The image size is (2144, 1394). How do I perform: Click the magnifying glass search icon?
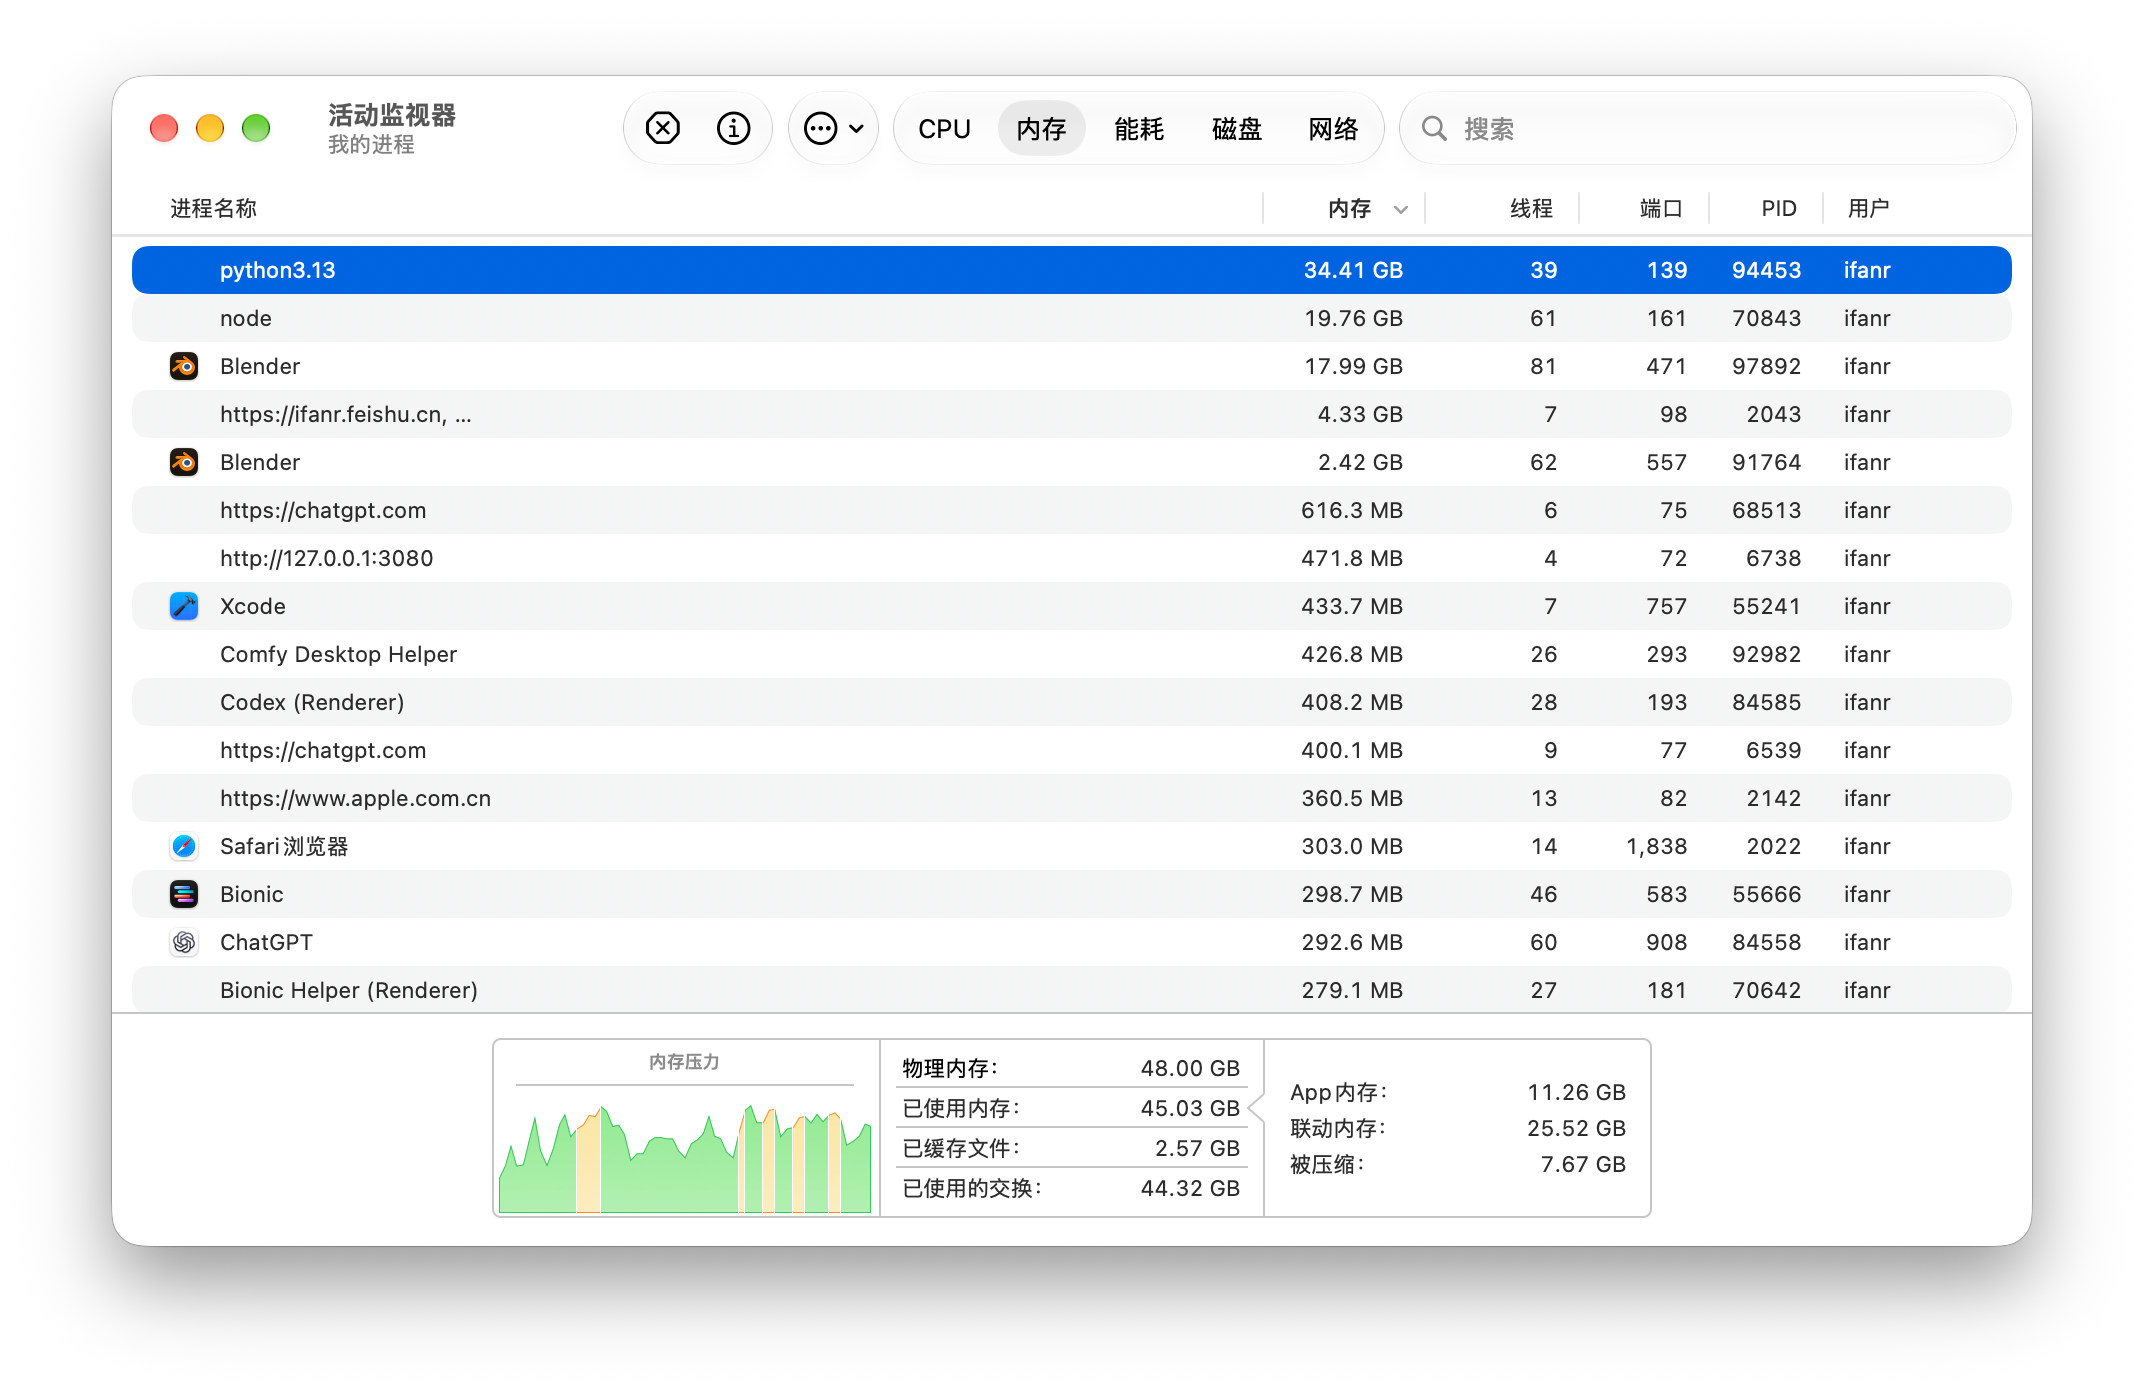[1434, 128]
